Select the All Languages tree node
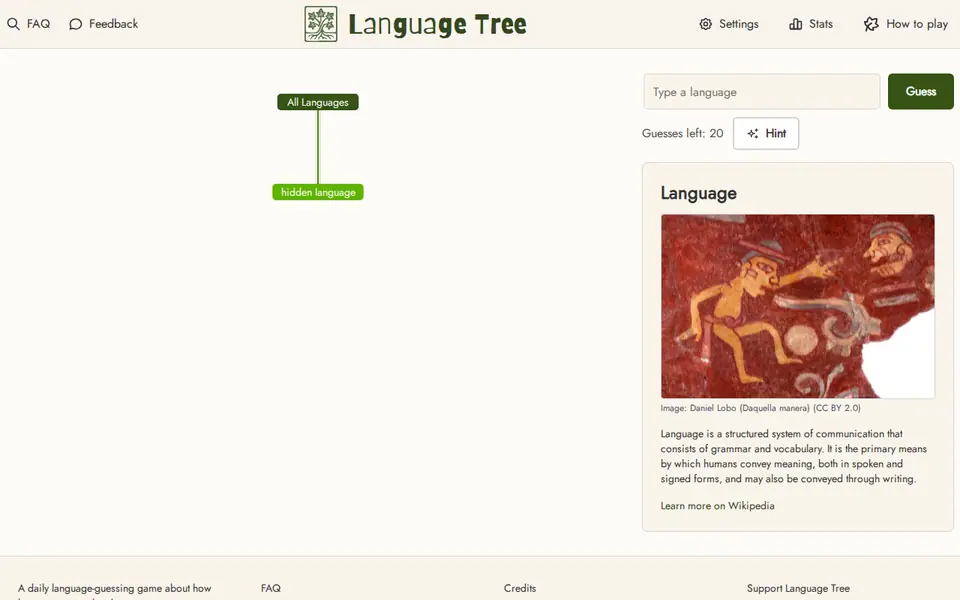This screenshot has width=960, height=600. [x=318, y=102]
